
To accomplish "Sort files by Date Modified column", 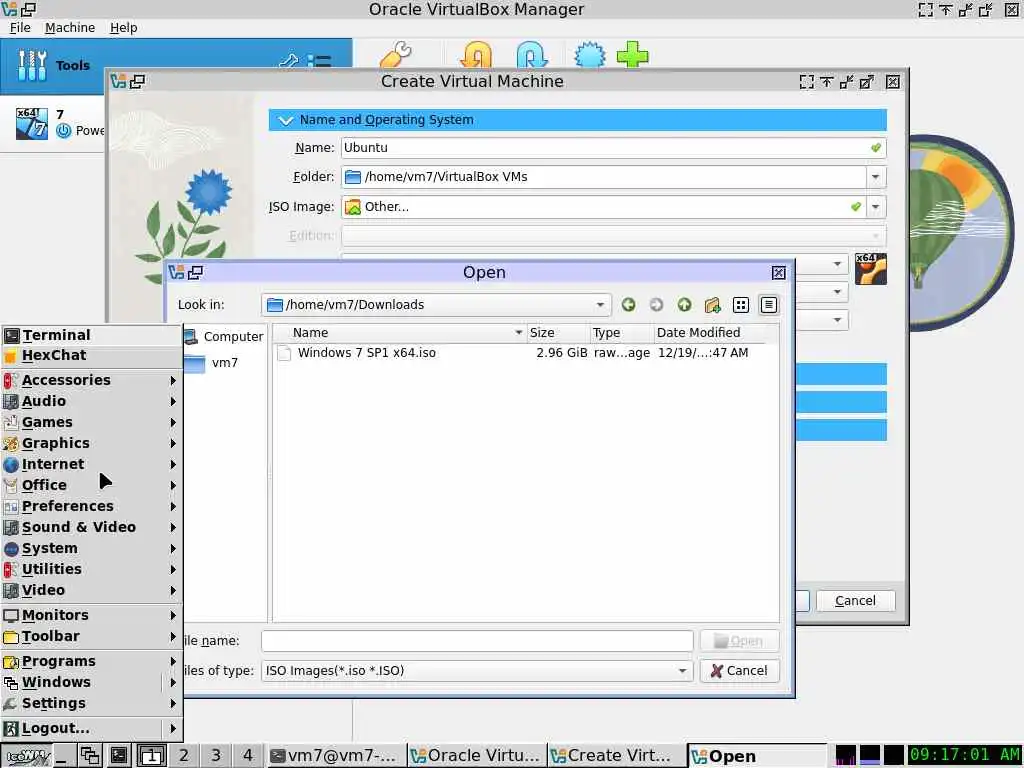I will pos(710,332).
